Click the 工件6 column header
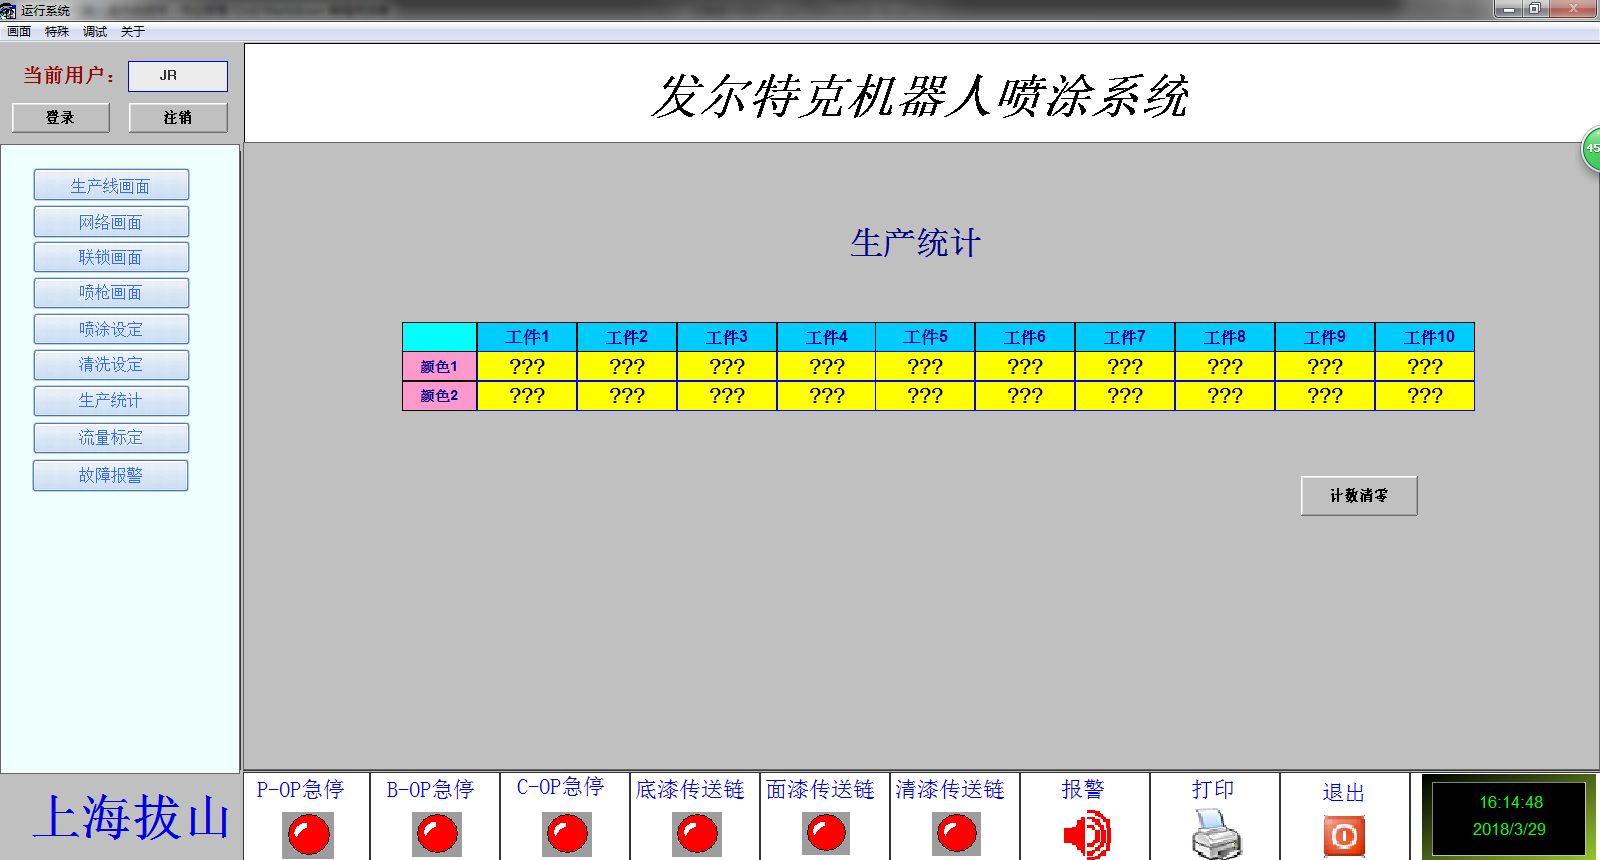The width and height of the screenshot is (1600, 860). (1025, 337)
